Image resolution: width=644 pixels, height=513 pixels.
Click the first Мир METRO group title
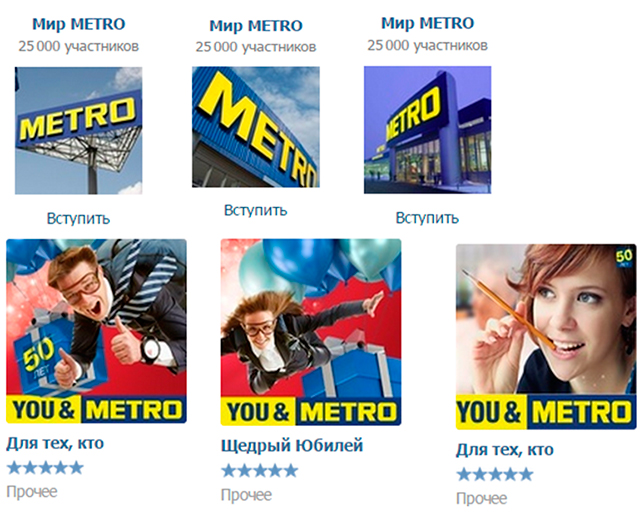point(78,24)
